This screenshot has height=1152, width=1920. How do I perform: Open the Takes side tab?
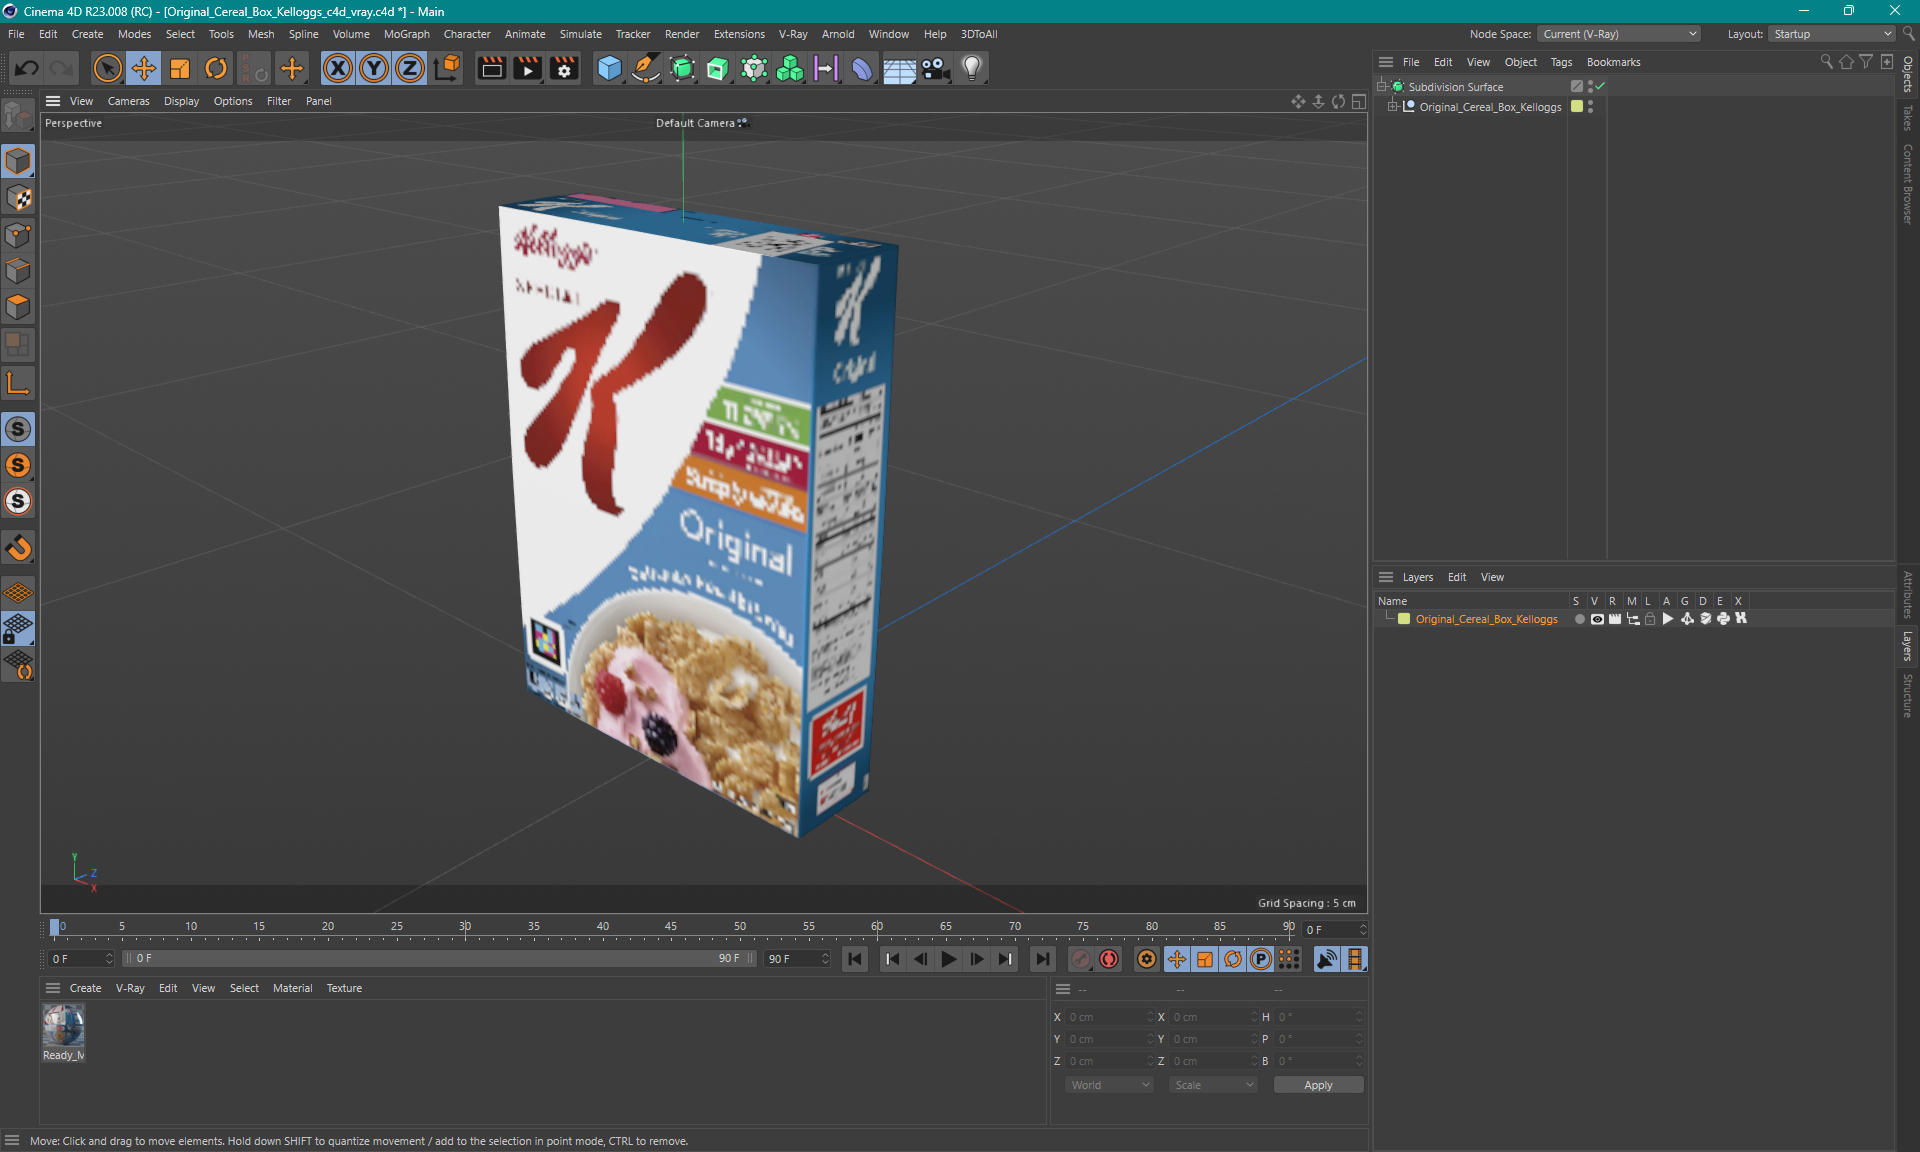[x=1908, y=118]
